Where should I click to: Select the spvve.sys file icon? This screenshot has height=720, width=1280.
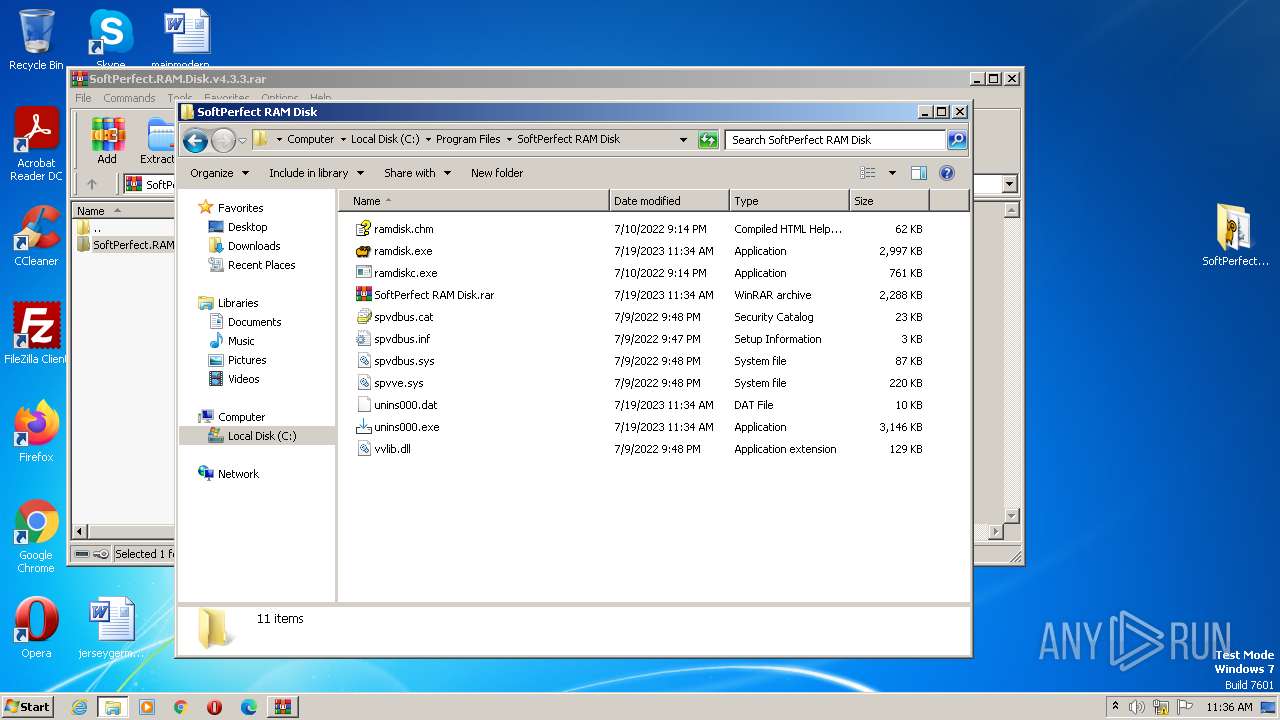pyautogui.click(x=364, y=383)
